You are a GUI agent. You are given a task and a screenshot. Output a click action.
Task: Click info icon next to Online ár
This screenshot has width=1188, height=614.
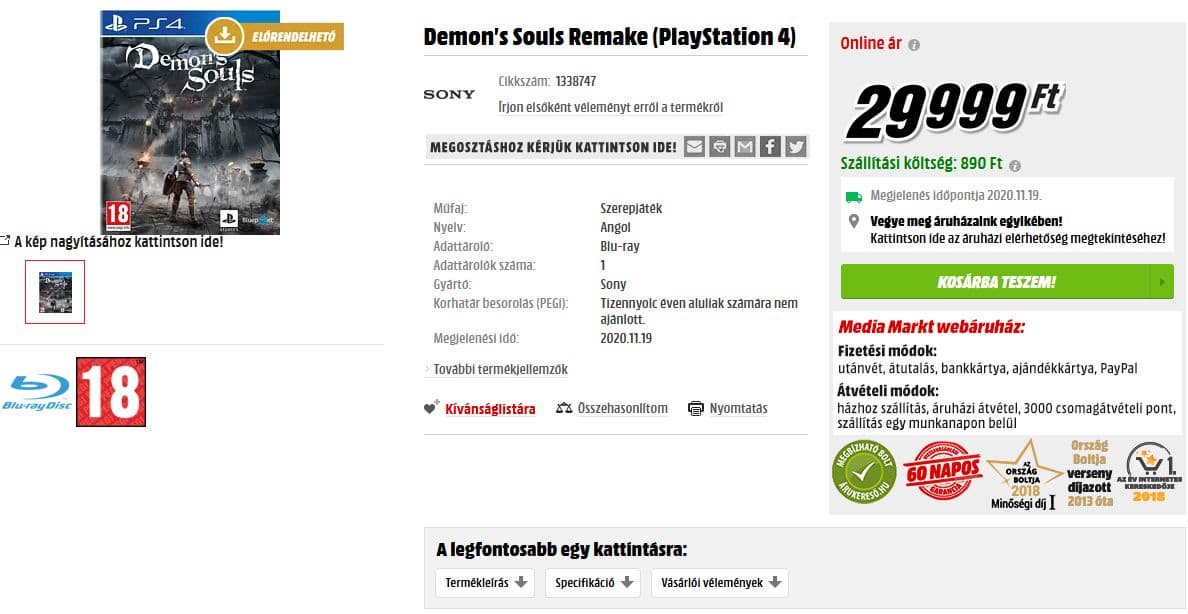point(914,45)
